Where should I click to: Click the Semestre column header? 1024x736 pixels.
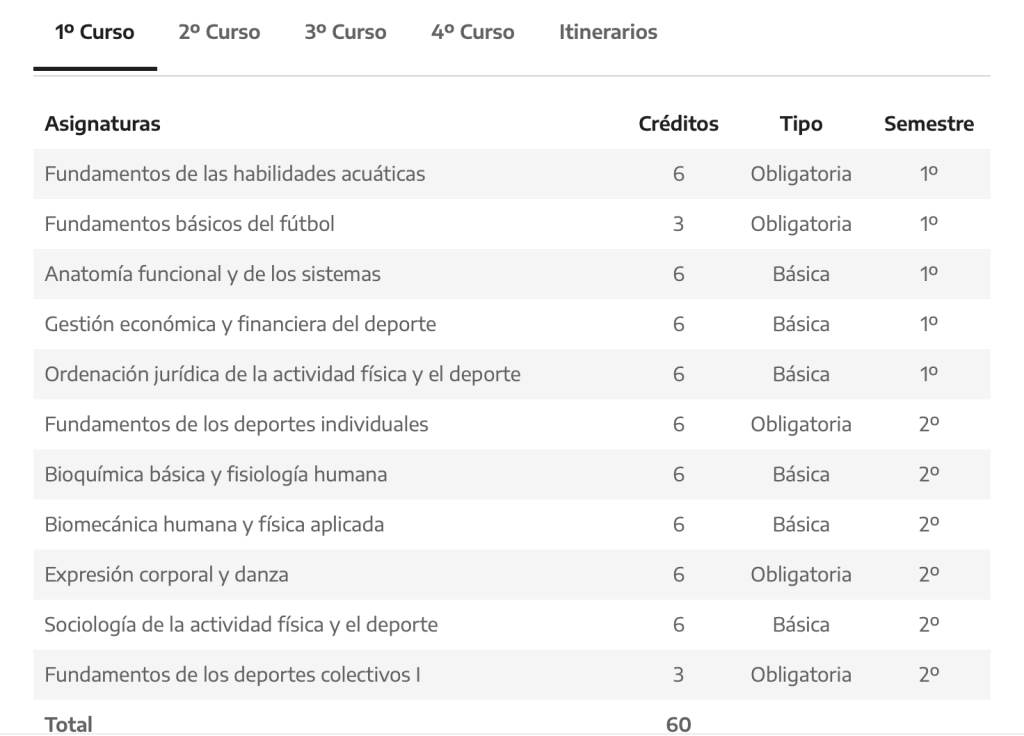(x=929, y=123)
